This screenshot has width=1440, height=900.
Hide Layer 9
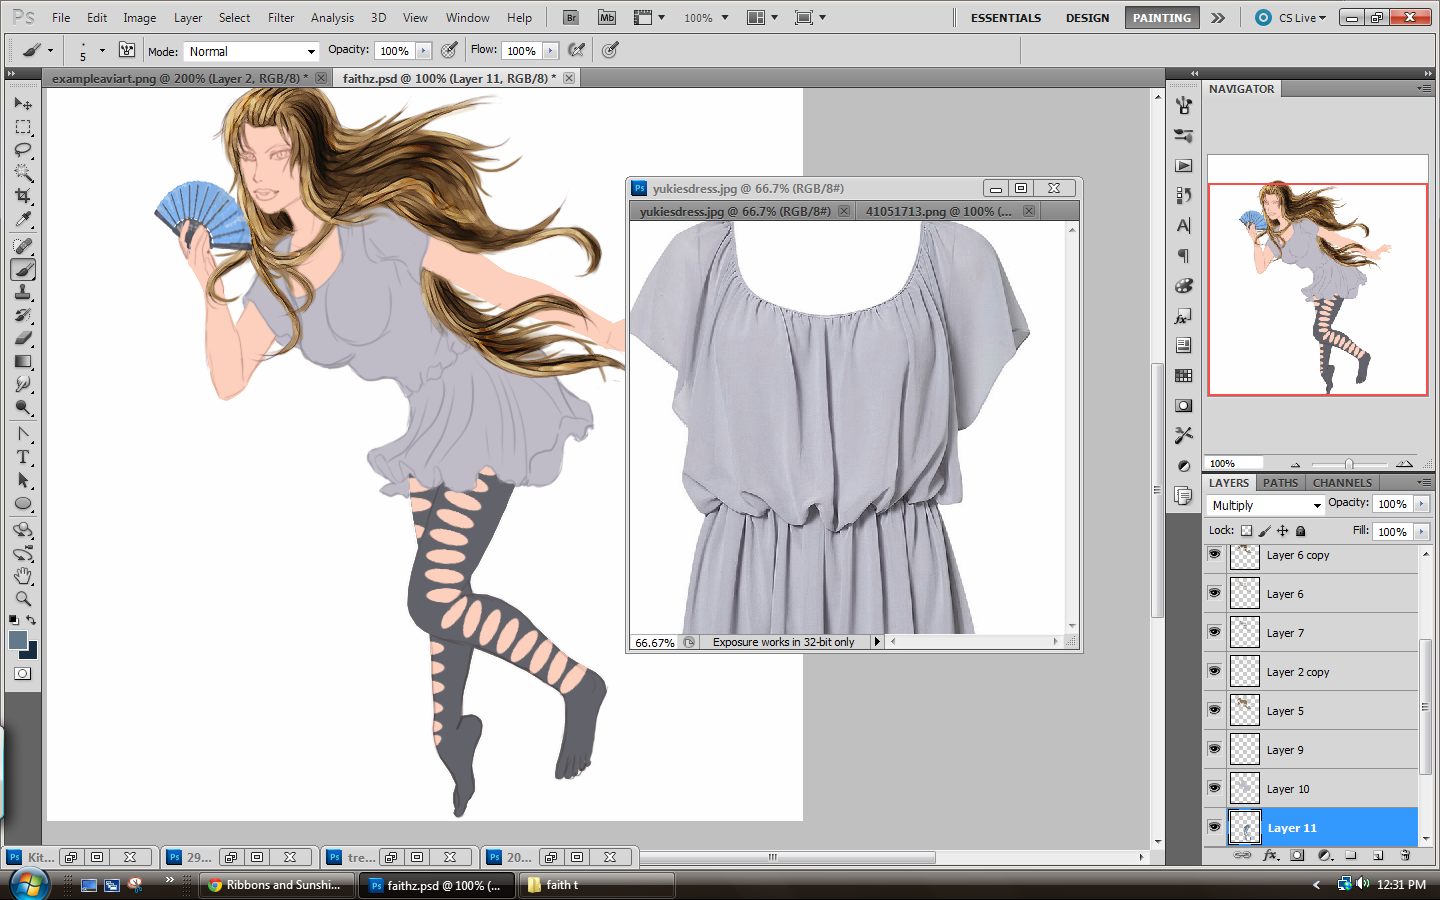1214,749
